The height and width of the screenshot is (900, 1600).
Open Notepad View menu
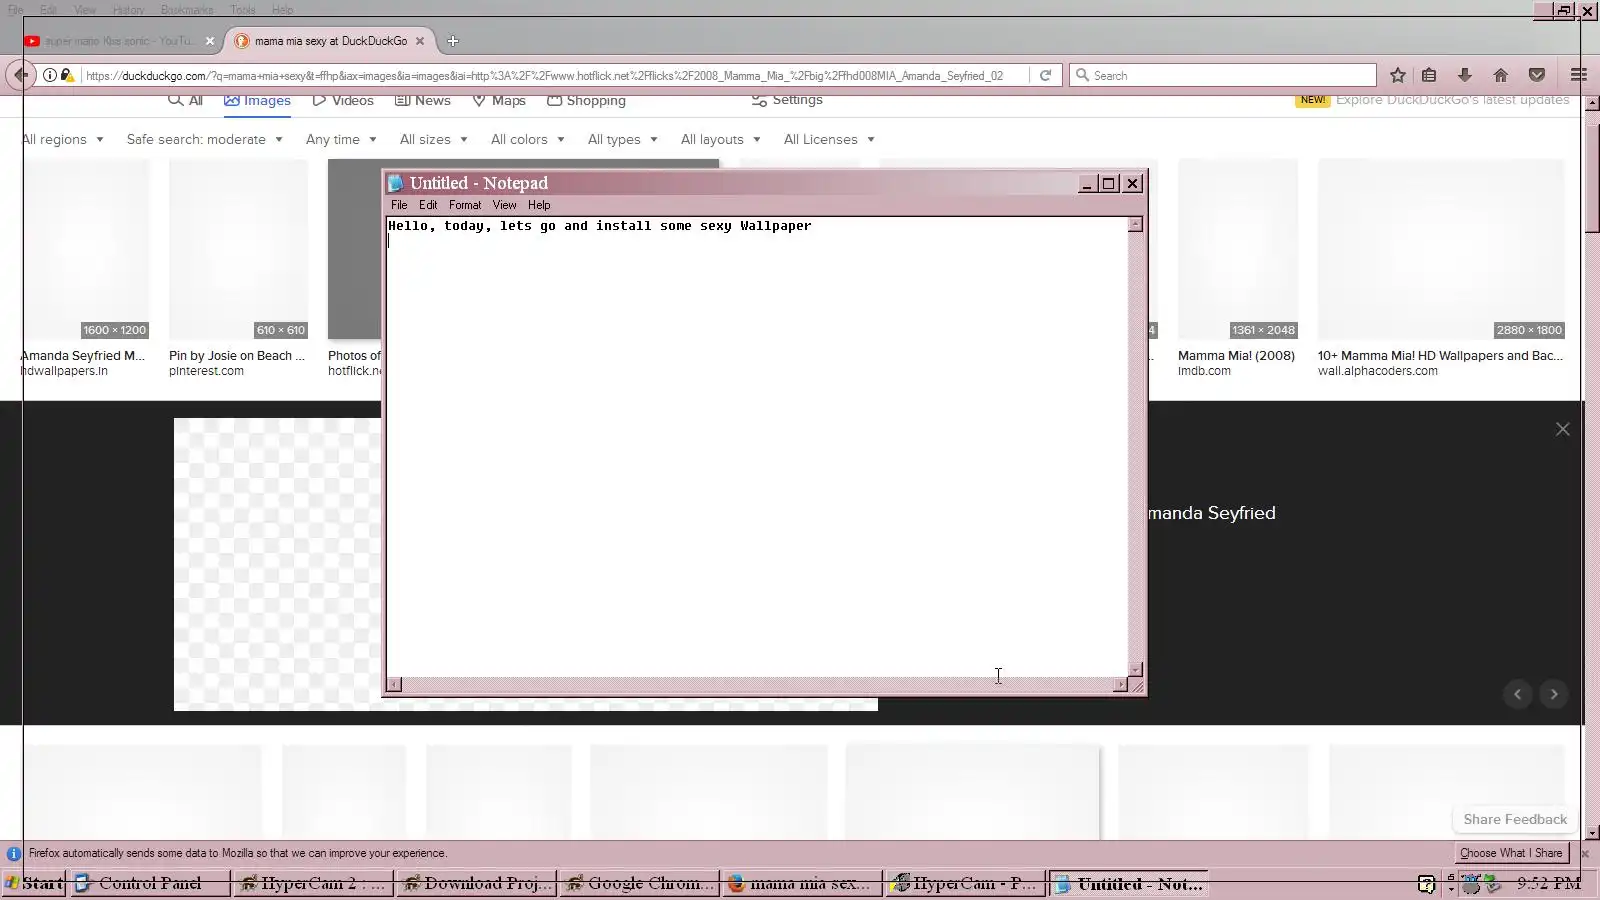pyautogui.click(x=504, y=205)
